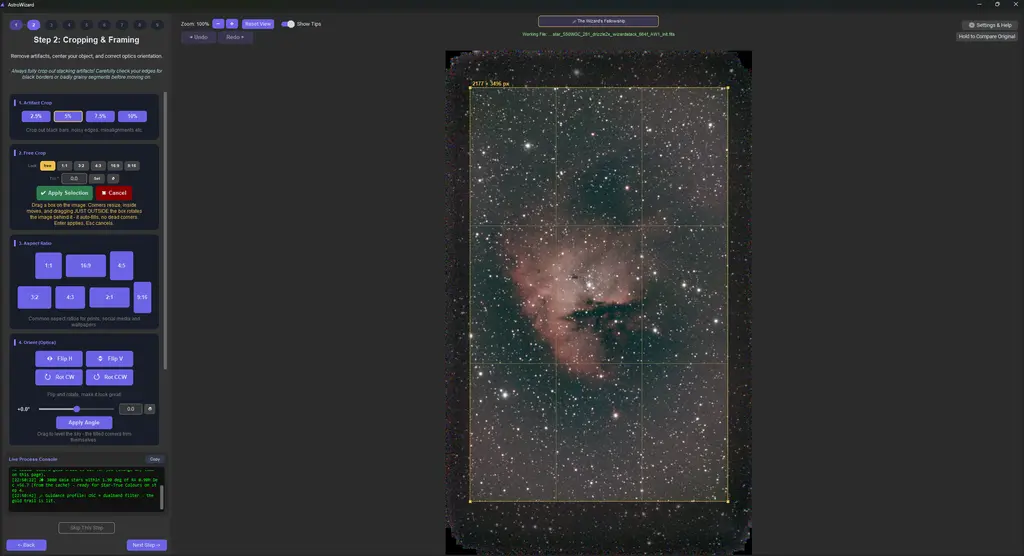The width and height of the screenshot is (1024, 556).
Task: Pick the 9:16 portrait aspect tile
Action: coord(142,297)
